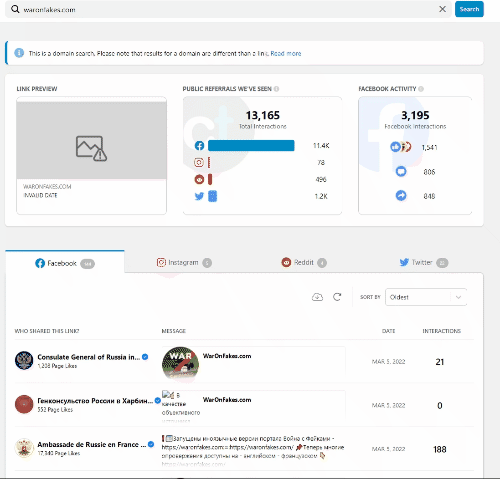Open Consulate General of Russia page name
This screenshot has width=500, height=479.
(x=89, y=357)
